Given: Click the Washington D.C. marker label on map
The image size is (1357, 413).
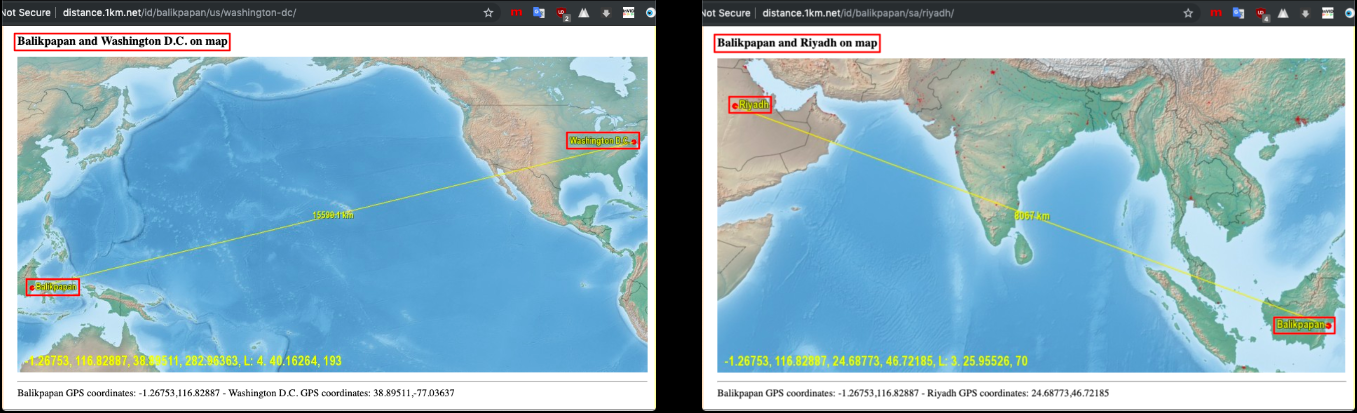Looking at the screenshot, I should pos(601,141).
